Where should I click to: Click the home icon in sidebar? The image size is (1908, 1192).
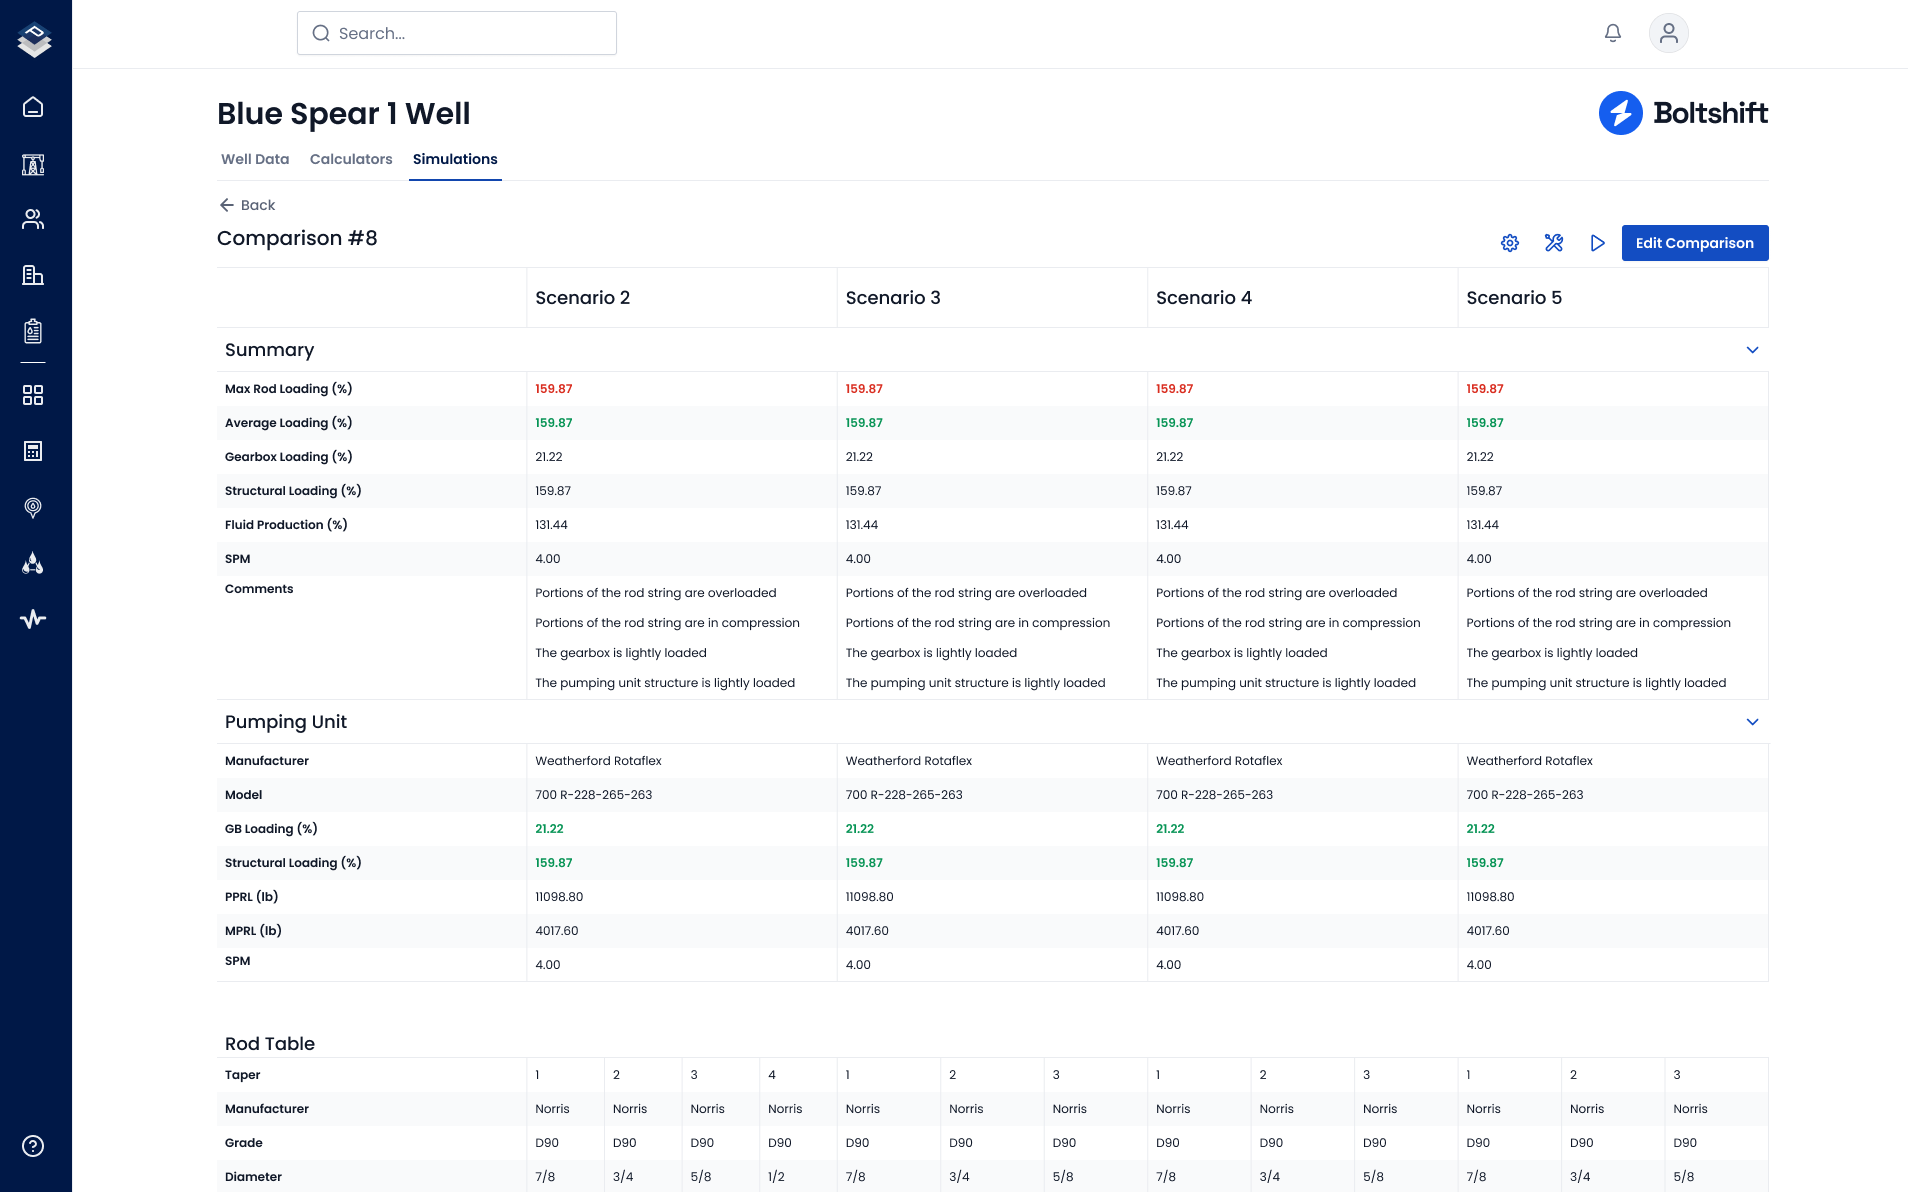33,107
